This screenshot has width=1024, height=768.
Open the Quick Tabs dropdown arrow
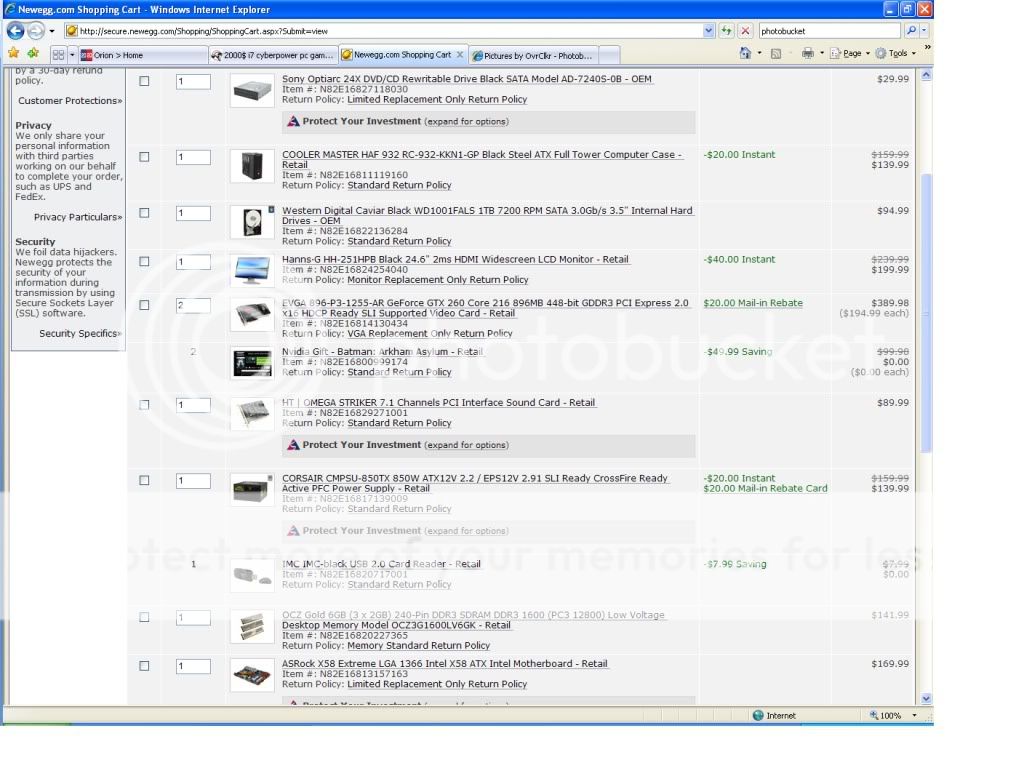pos(72,55)
